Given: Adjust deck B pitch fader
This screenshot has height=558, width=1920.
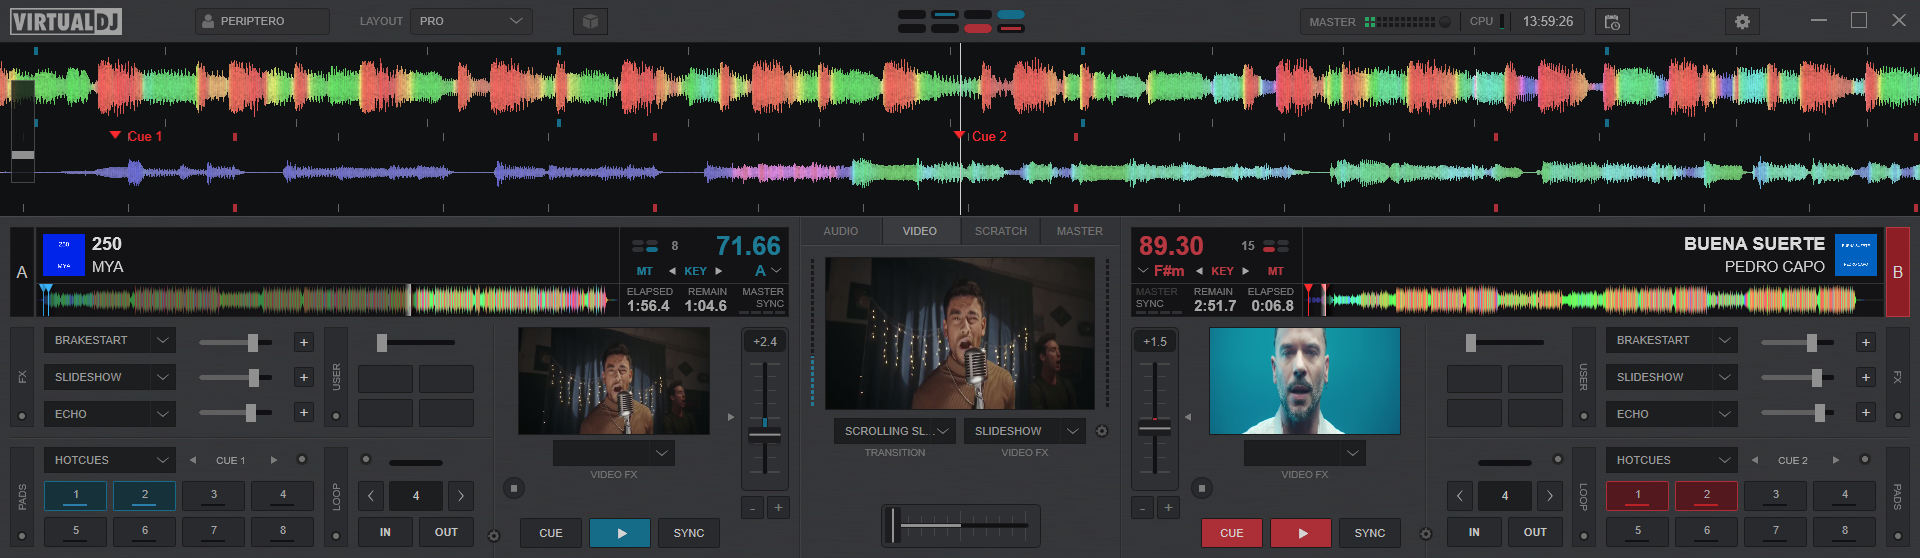Looking at the screenshot, I should (1155, 428).
